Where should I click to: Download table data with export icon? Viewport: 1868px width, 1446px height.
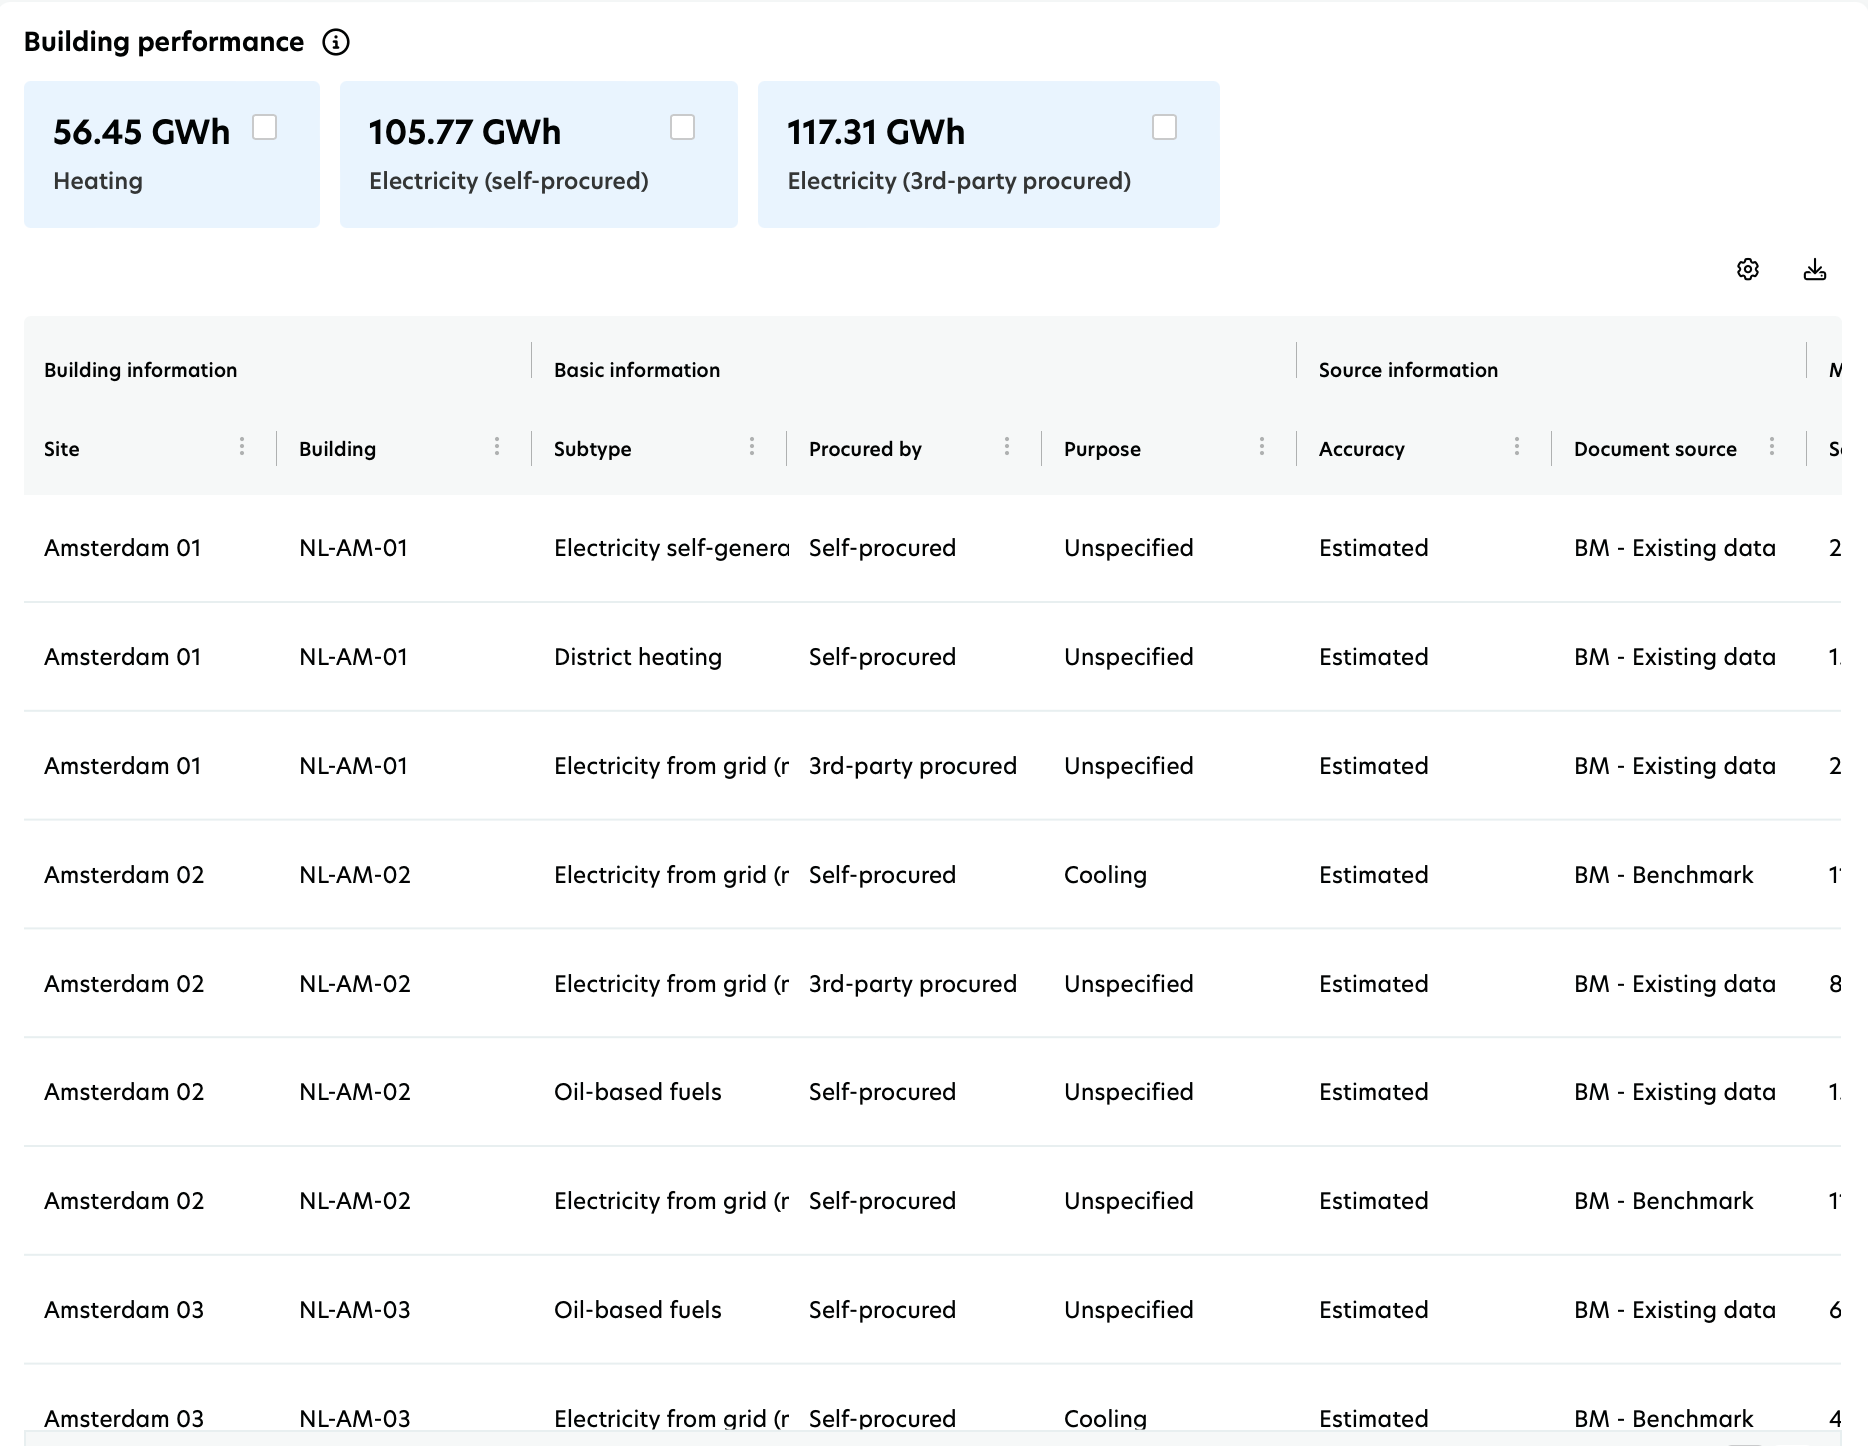point(1815,270)
